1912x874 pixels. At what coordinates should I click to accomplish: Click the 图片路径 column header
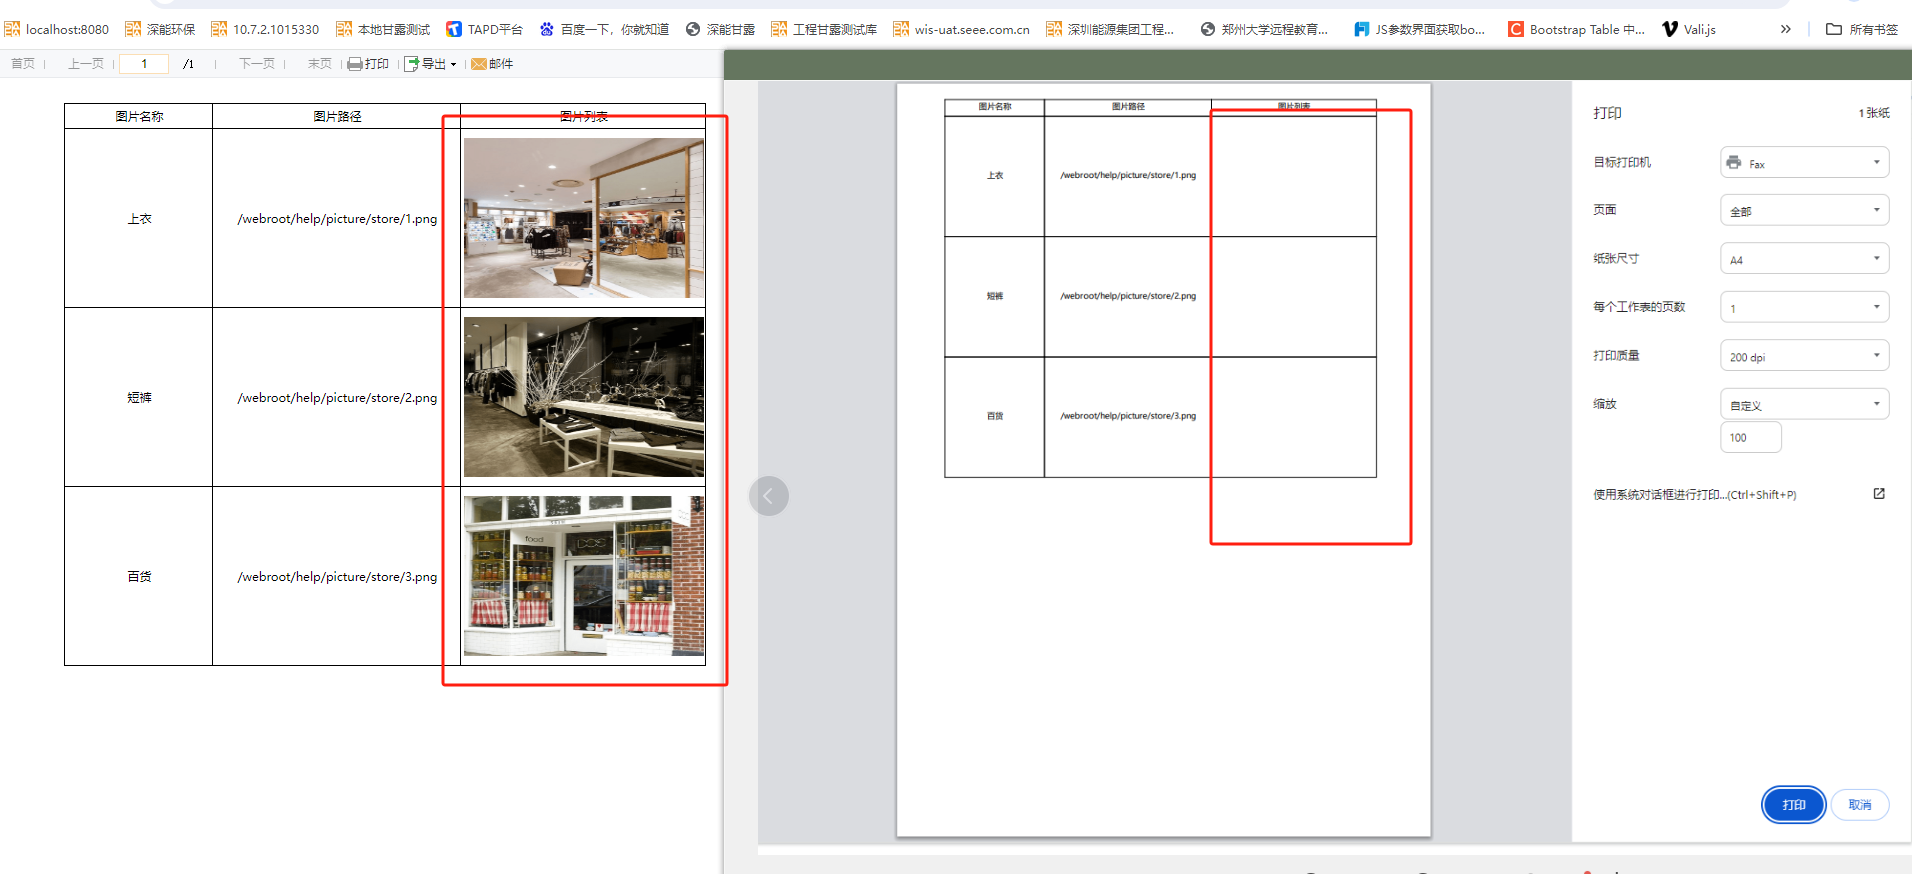pos(337,116)
